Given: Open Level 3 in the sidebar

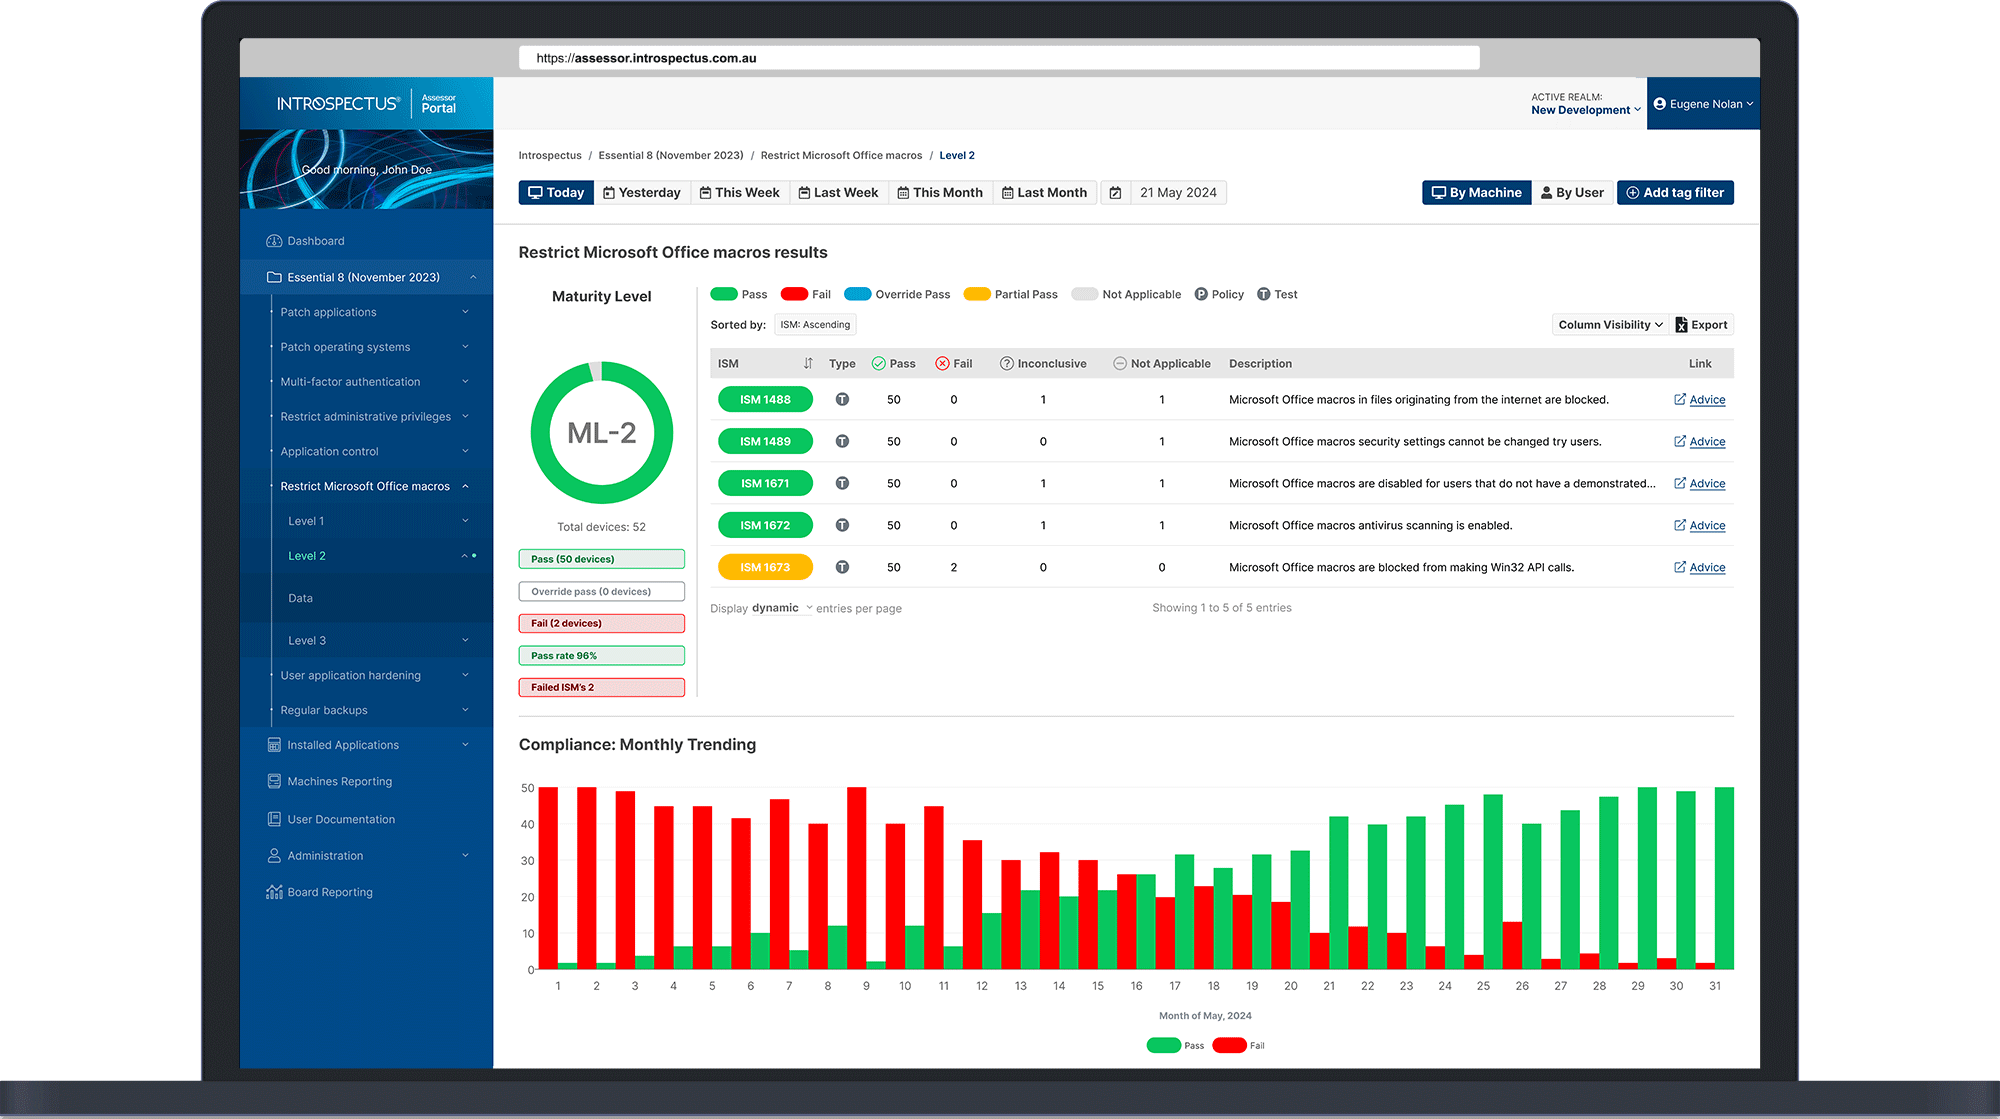Looking at the screenshot, I should click(307, 640).
